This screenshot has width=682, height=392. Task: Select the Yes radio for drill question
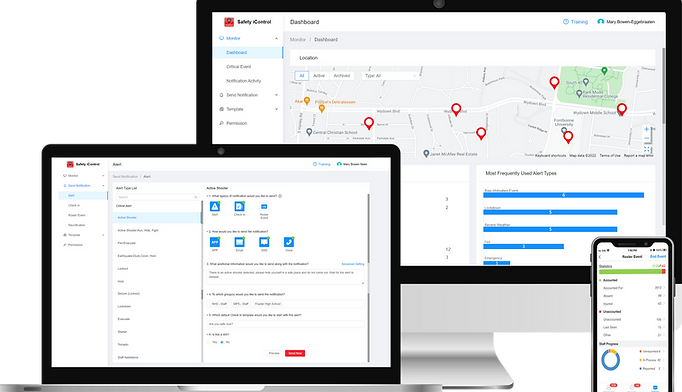209,342
